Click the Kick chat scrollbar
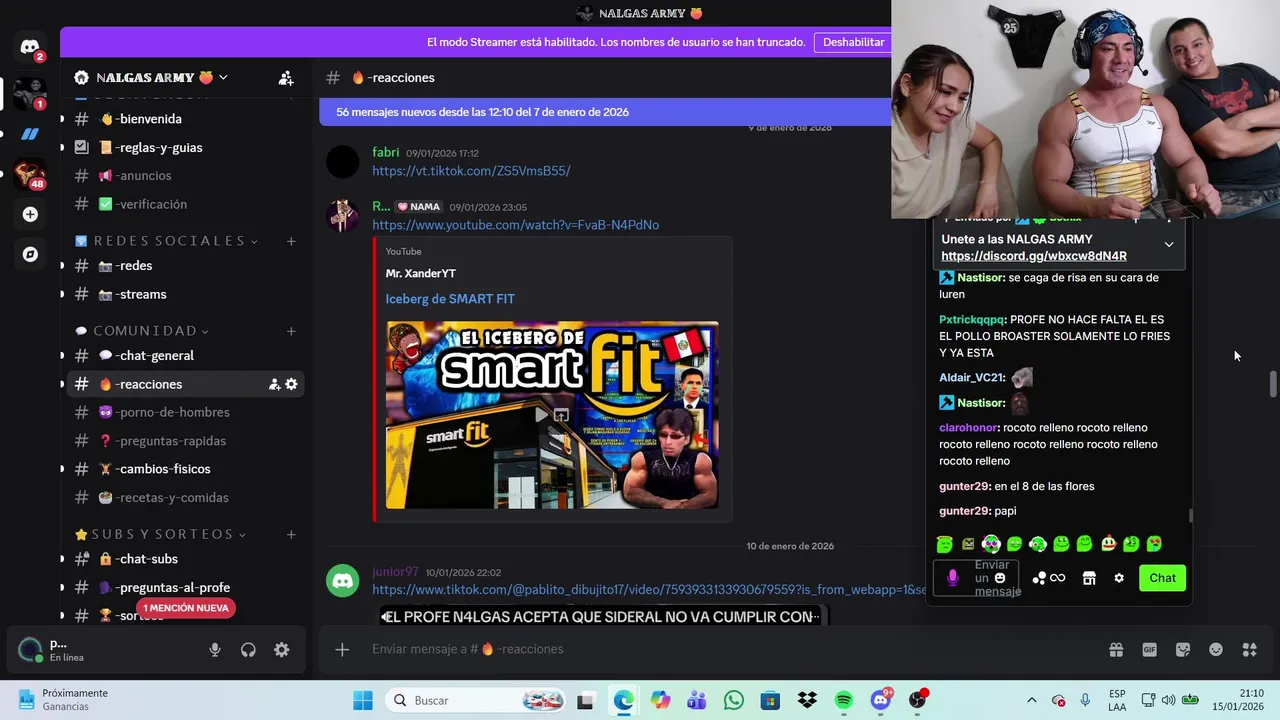 tap(1190, 516)
